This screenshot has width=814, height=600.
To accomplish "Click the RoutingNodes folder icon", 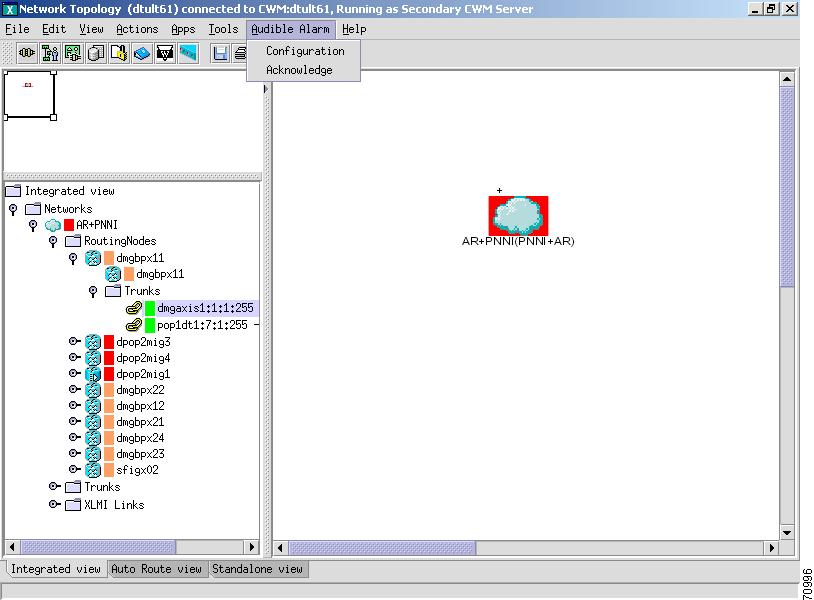I will pos(73,241).
